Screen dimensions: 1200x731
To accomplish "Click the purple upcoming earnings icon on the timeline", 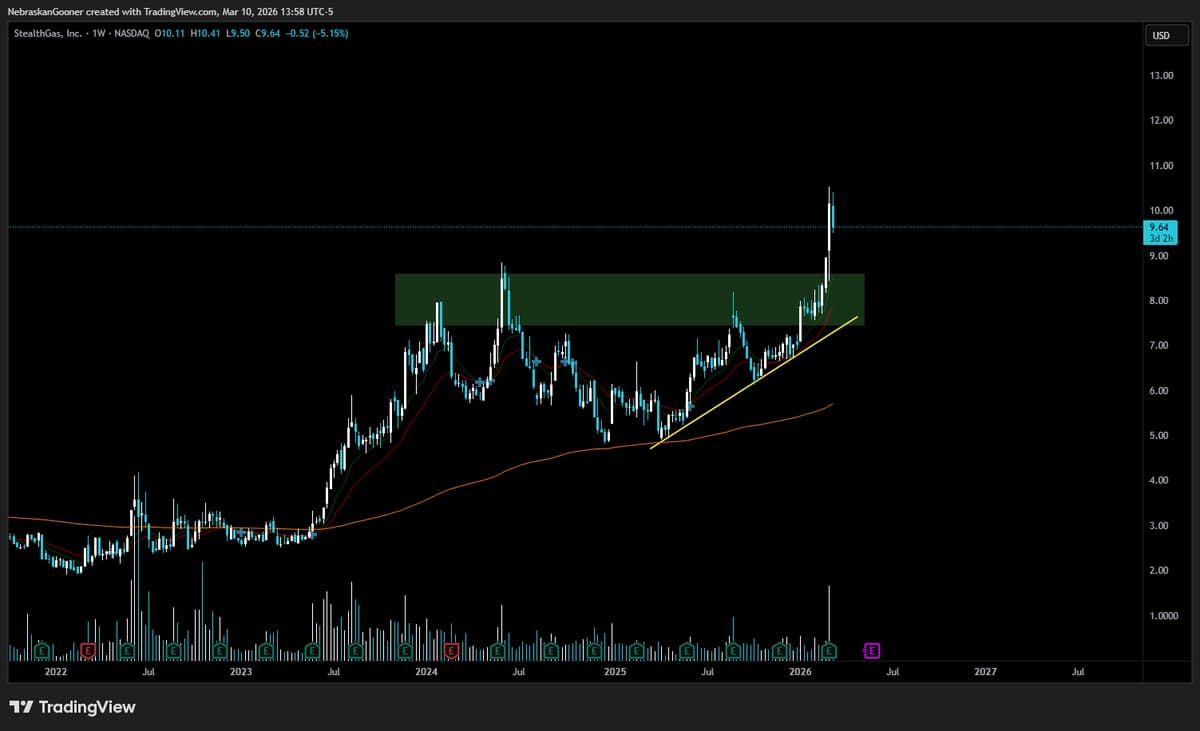I will [871, 649].
